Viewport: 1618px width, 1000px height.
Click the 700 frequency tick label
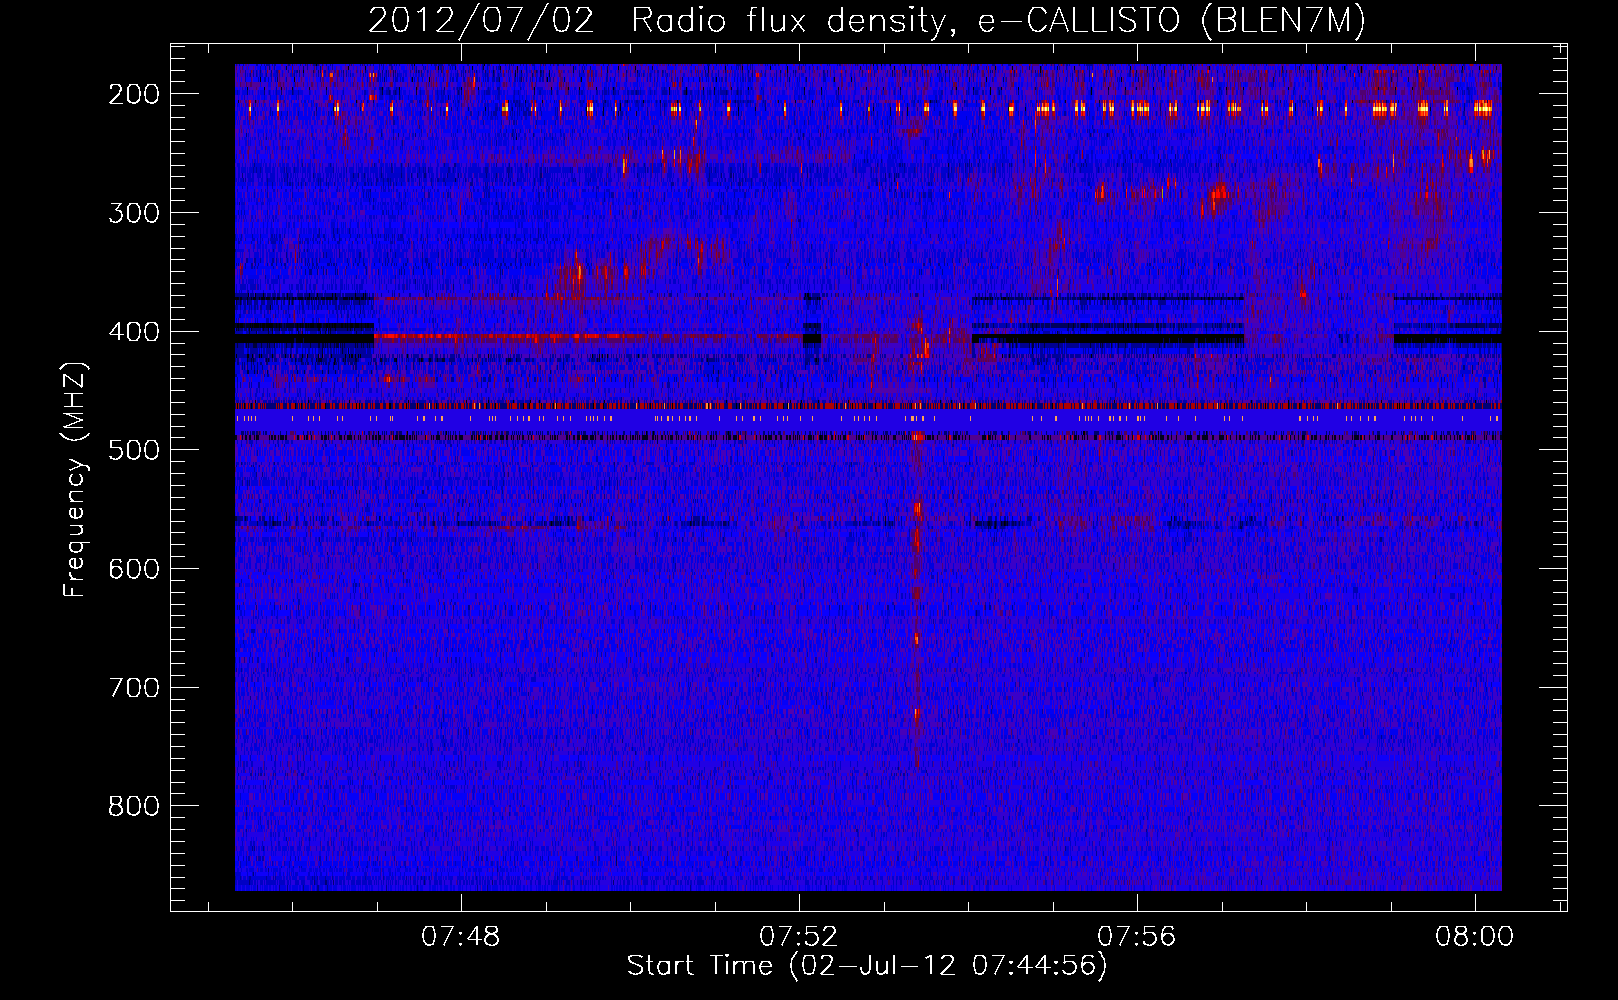tap(134, 688)
